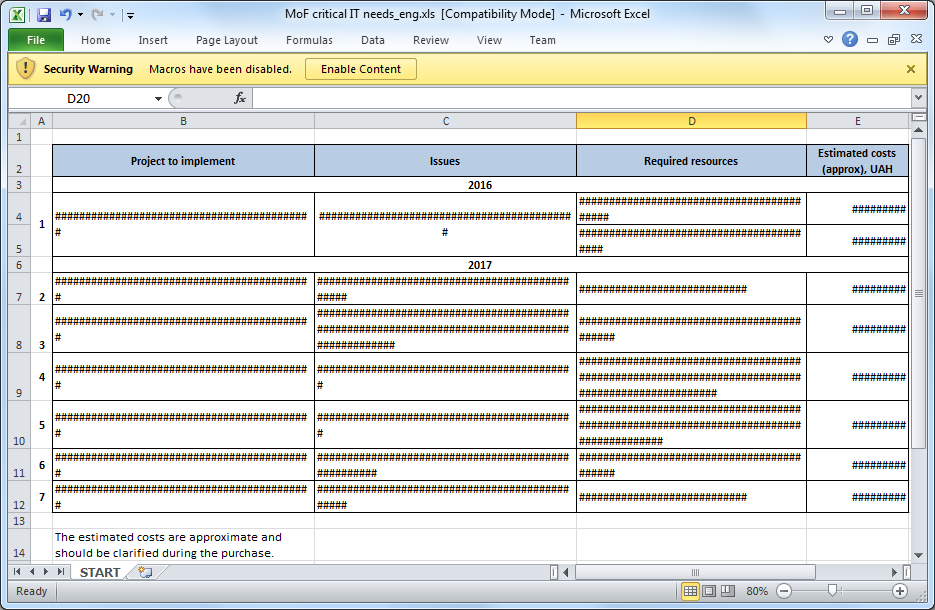Open Excel Help question mark icon
The width and height of the screenshot is (935, 610).
(850, 40)
